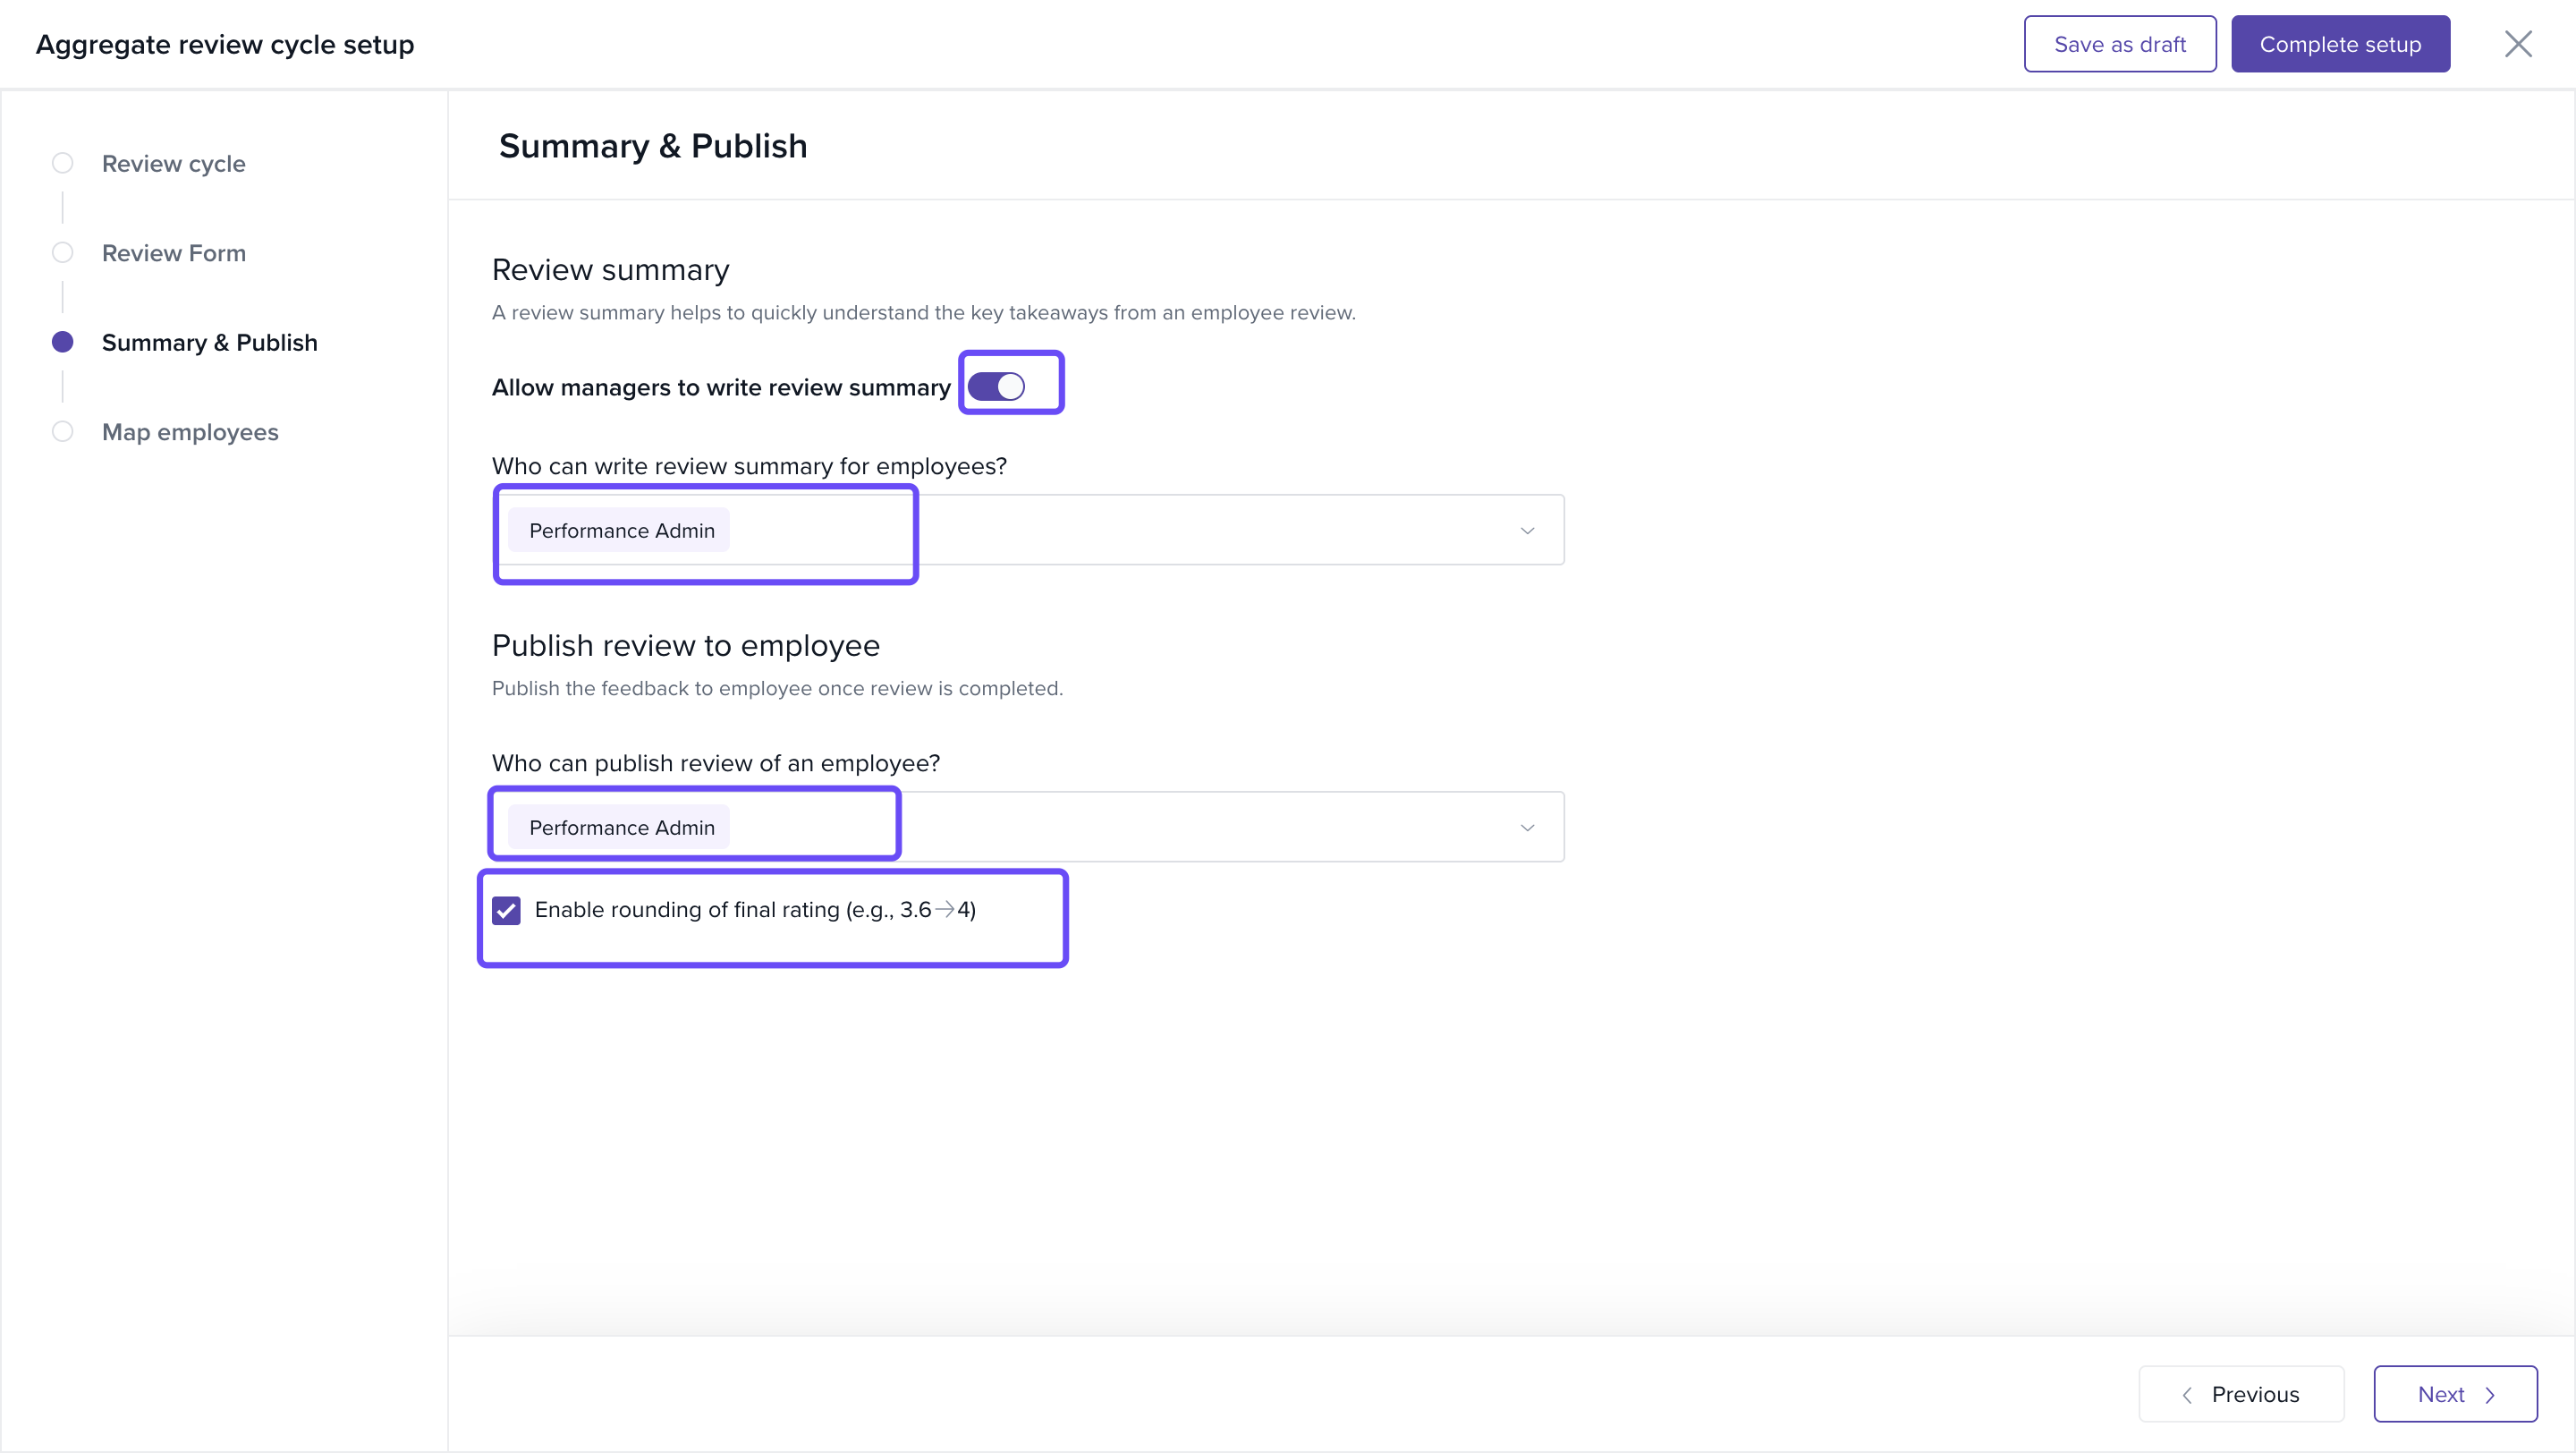This screenshot has height=1453, width=2576.
Task: Open the Review Form step
Action: tap(173, 253)
